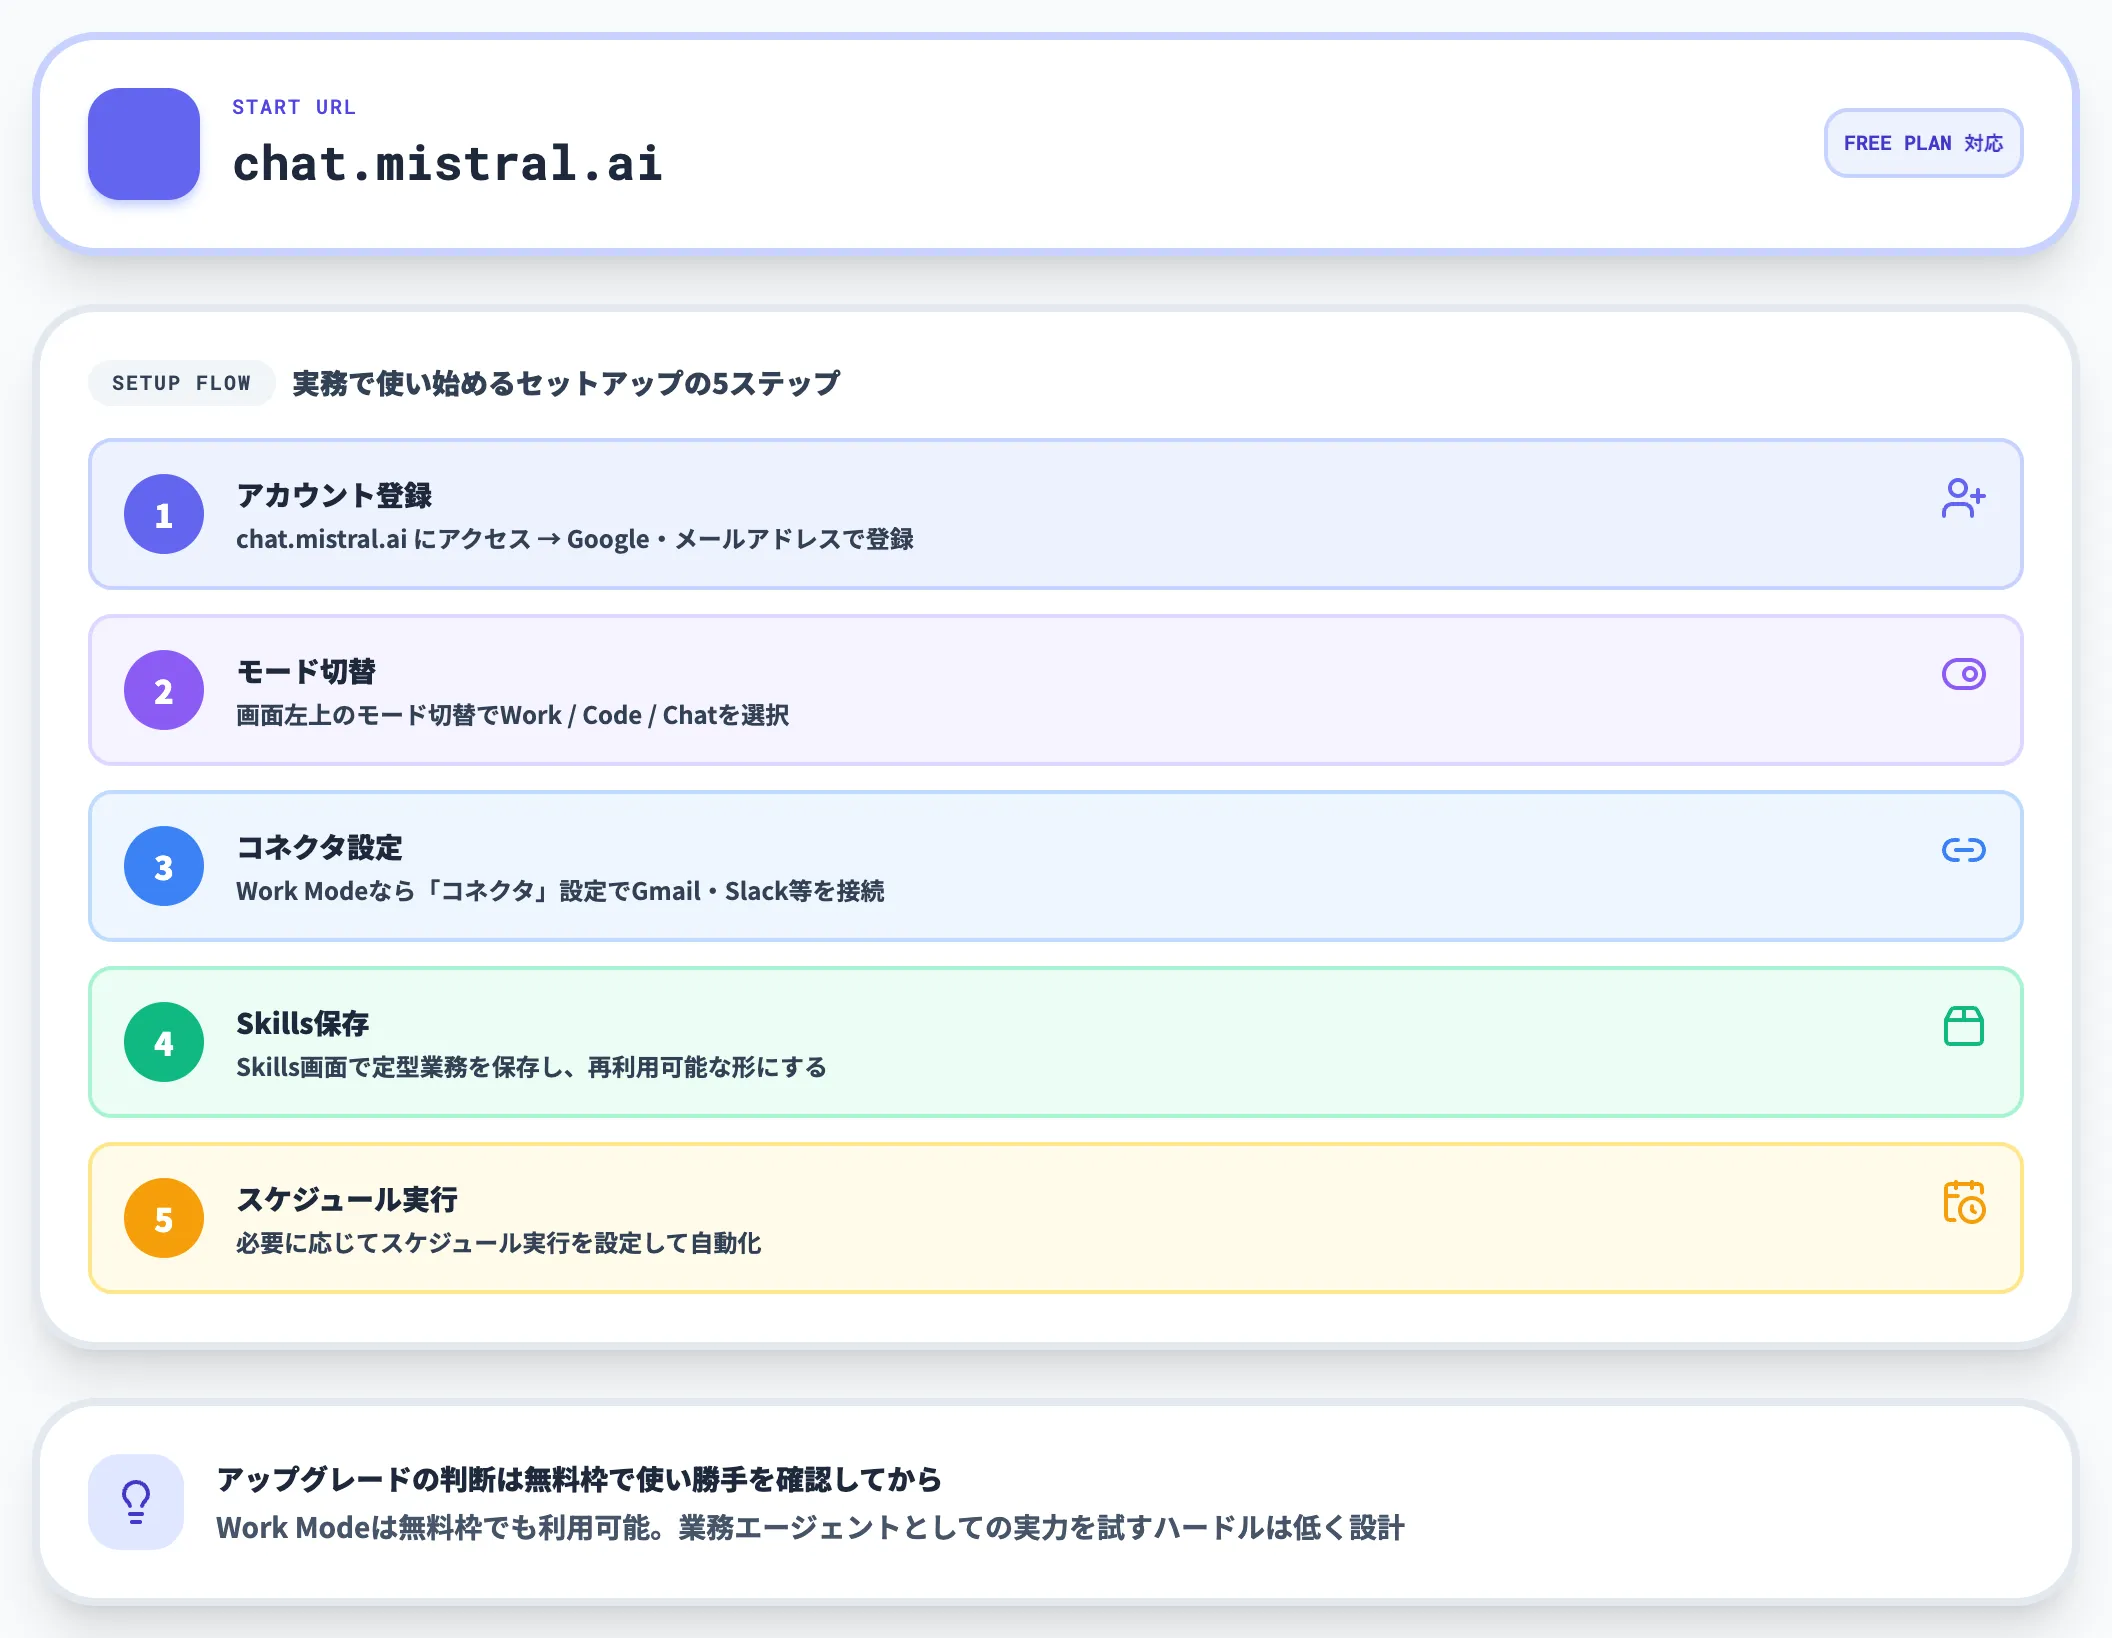Viewport: 2112px width, 1638px height.
Task: Click the text Skills画面で定型業務を保存し
Action: (x=531, y=1067)
